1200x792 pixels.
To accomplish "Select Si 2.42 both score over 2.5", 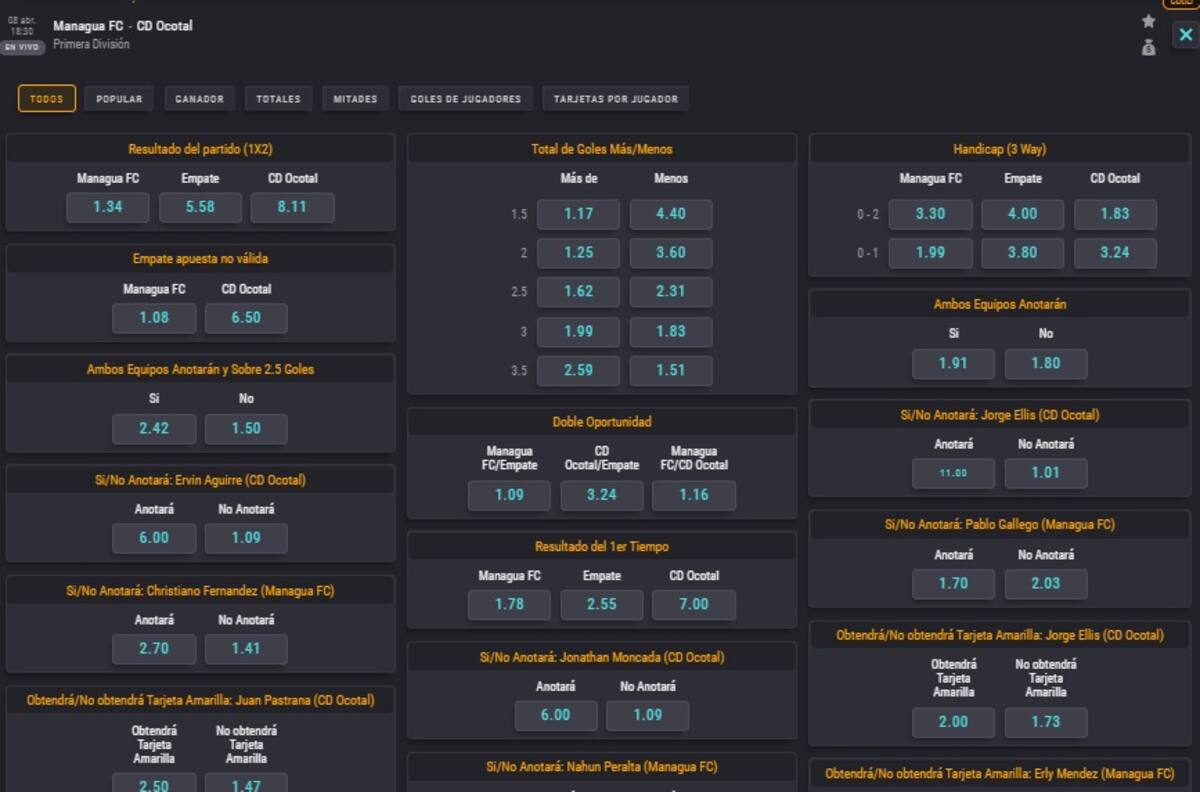I will click(x=154, y=428).
